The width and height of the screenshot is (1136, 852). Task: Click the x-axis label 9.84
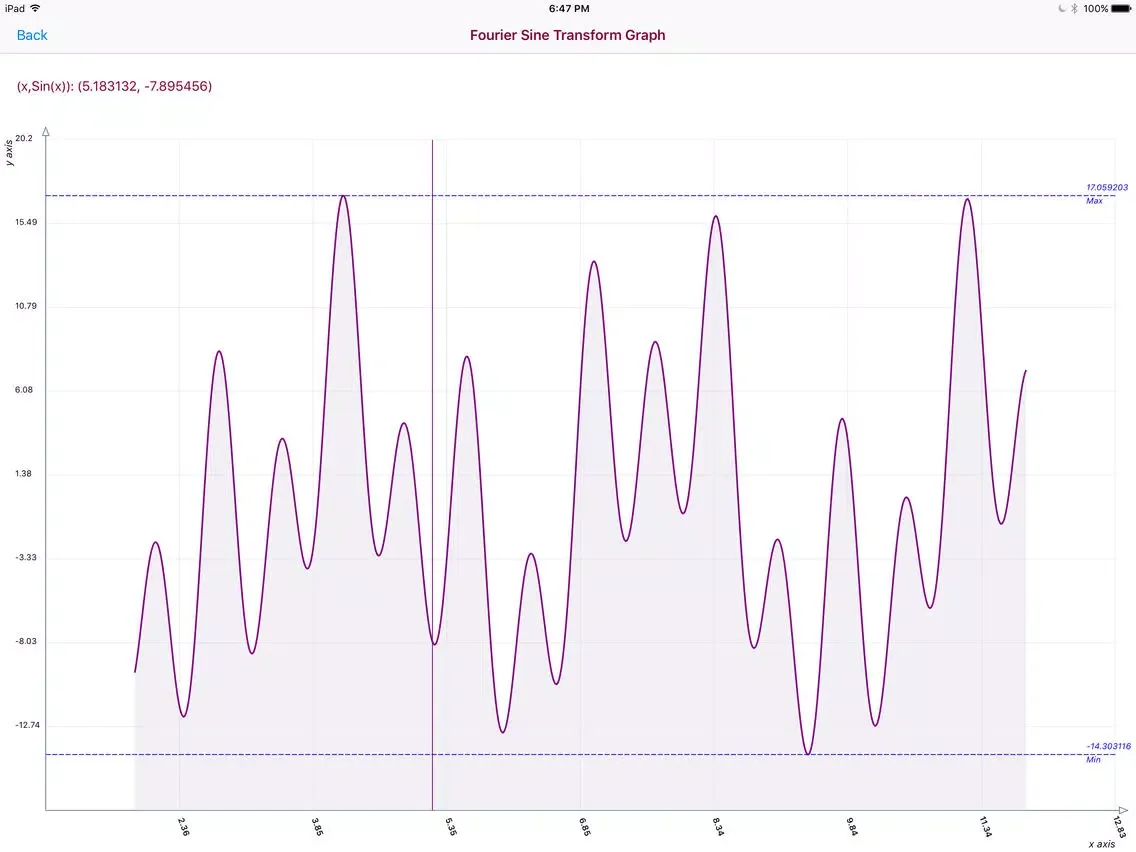[x=852, y=827]
